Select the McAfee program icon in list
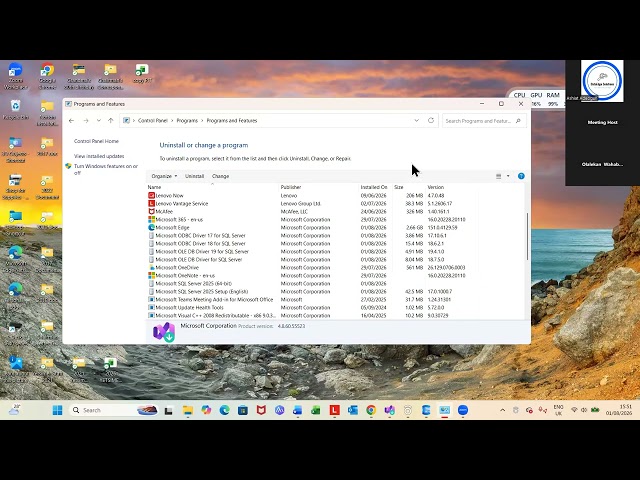This screenshot has width=640, height=480. click(x=151, y=211)
